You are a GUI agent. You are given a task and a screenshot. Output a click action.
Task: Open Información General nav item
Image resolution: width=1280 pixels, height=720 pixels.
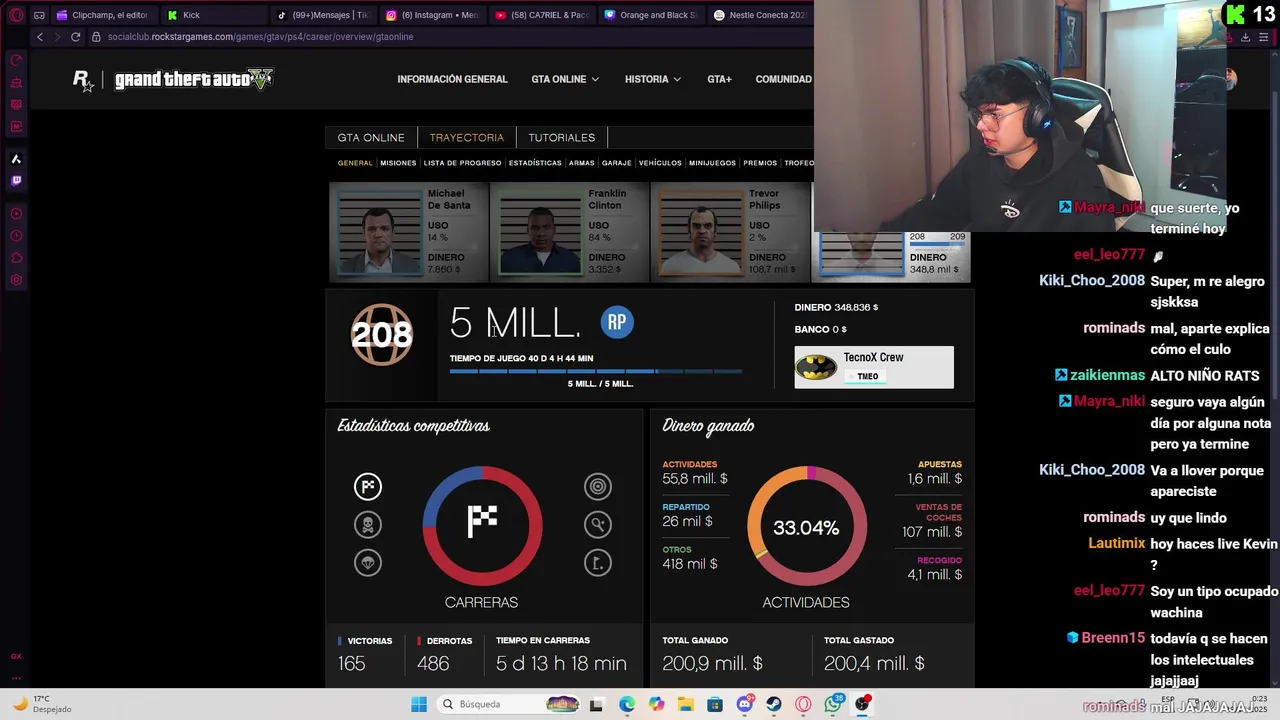click(452, 79)
